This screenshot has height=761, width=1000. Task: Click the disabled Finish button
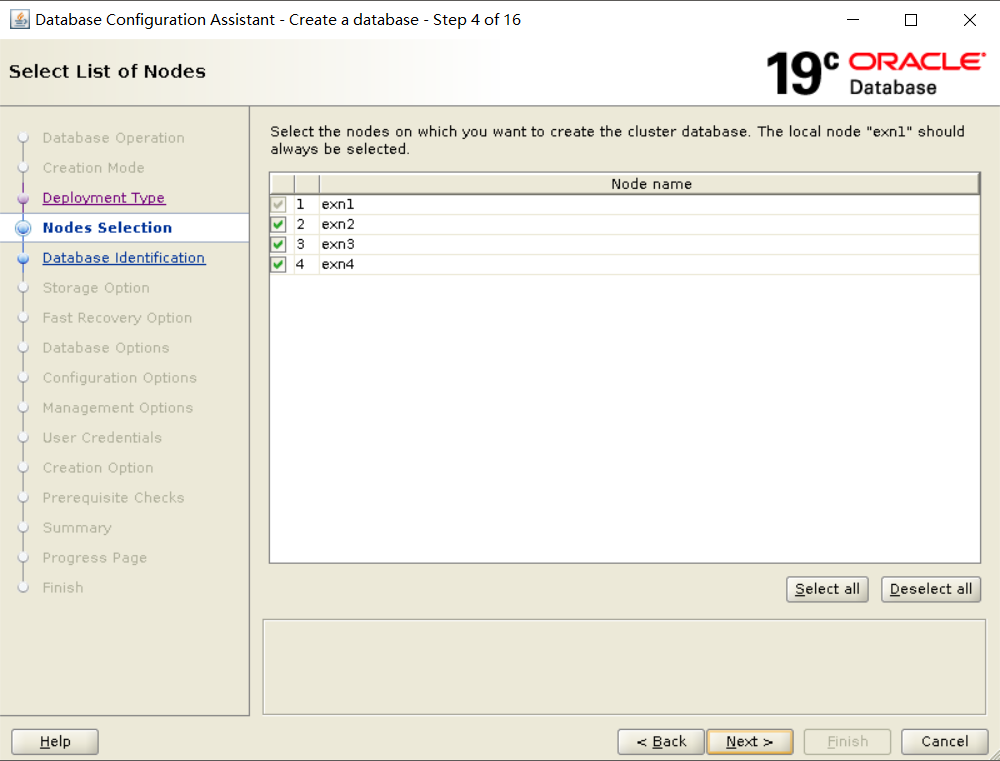coord(848,741)
